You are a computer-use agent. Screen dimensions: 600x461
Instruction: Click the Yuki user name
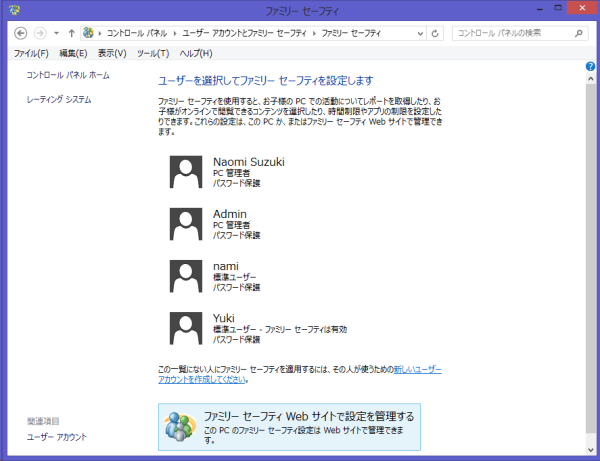223,318
